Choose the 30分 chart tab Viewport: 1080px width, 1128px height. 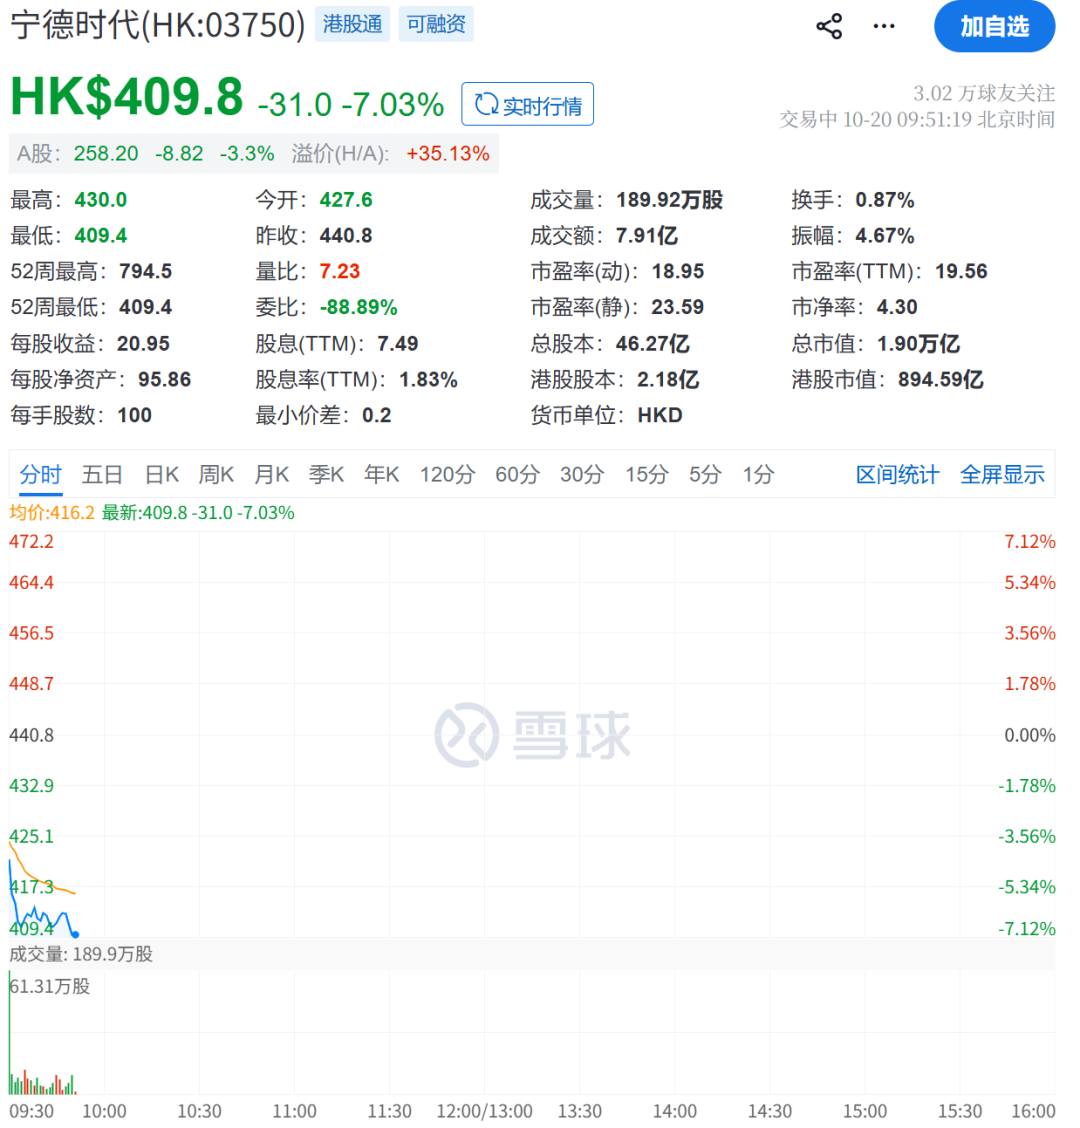click(x=582, y=475)
